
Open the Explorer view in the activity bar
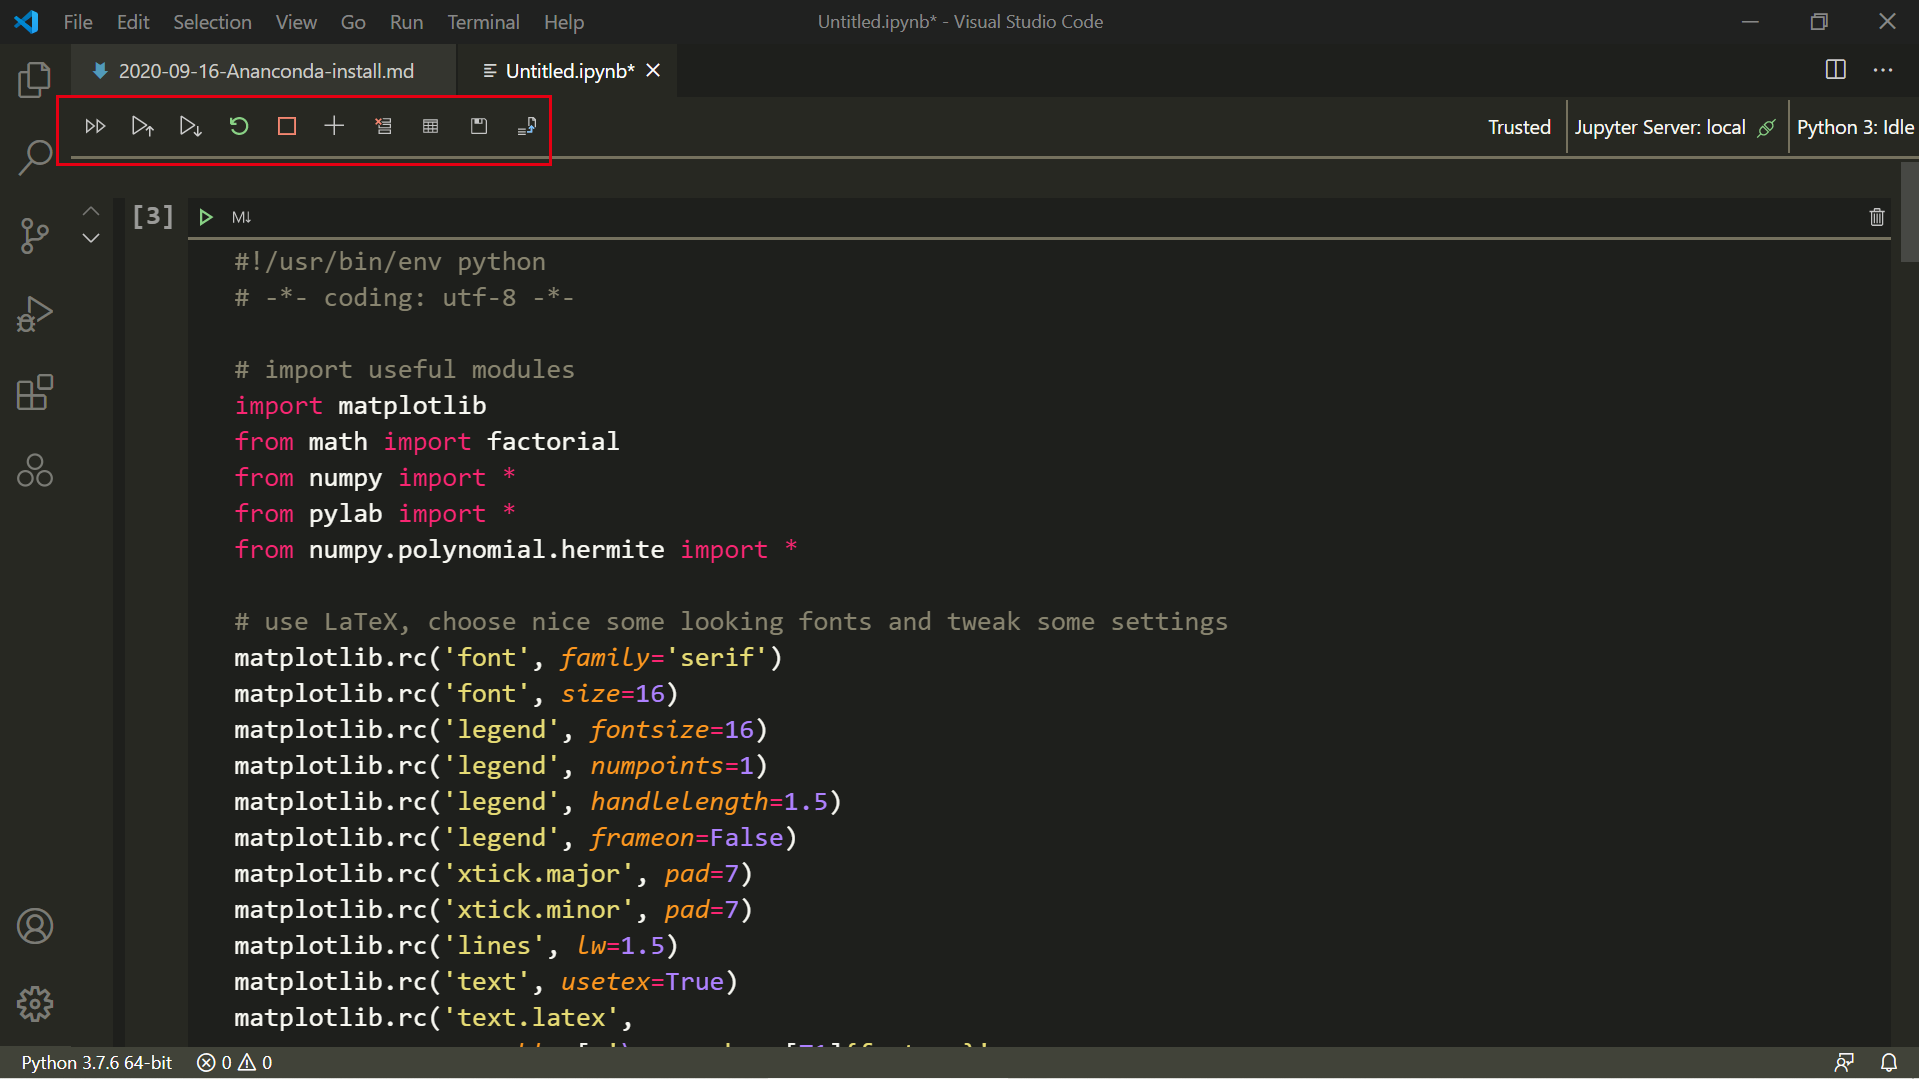(35, 79)
